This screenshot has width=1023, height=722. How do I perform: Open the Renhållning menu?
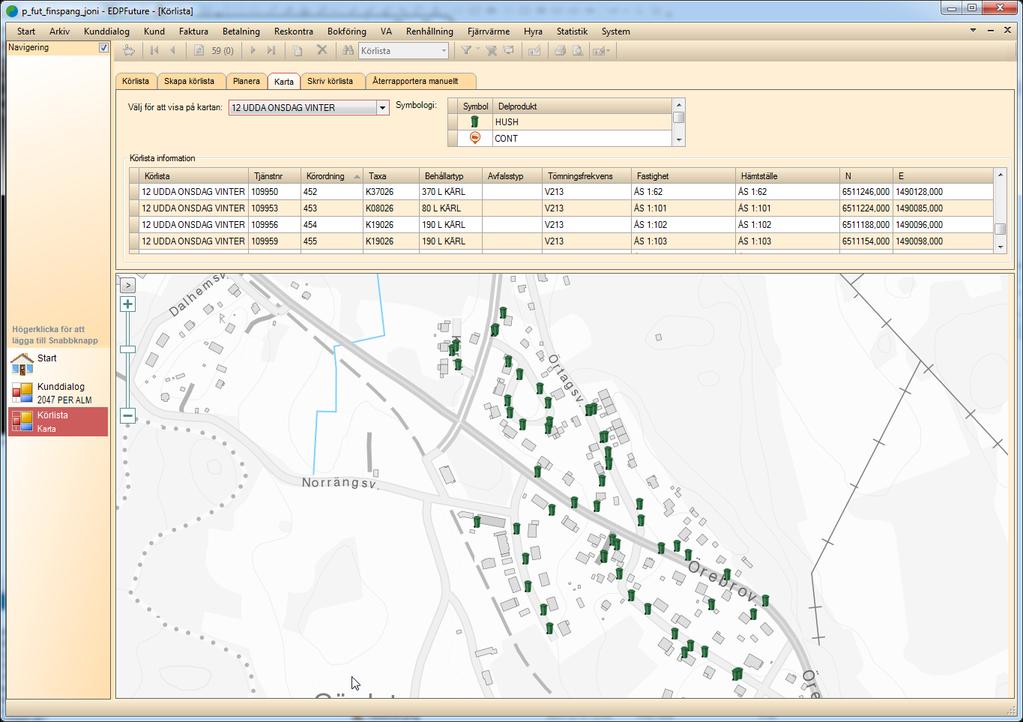[429, 31]
